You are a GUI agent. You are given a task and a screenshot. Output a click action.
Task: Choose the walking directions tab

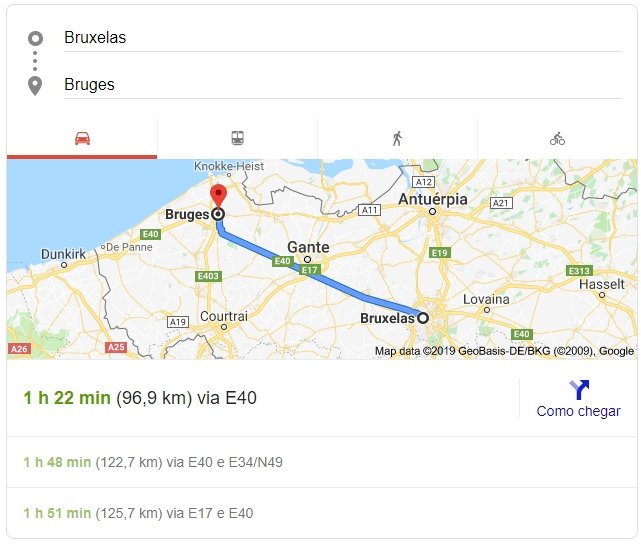(397, 139)
